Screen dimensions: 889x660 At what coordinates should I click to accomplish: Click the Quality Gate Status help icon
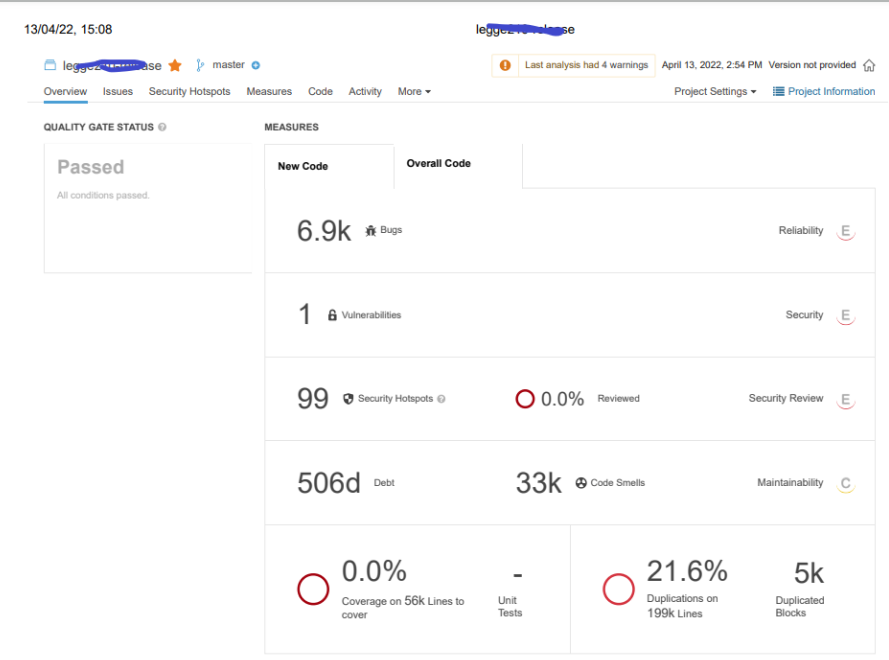[x=162, y=127]
